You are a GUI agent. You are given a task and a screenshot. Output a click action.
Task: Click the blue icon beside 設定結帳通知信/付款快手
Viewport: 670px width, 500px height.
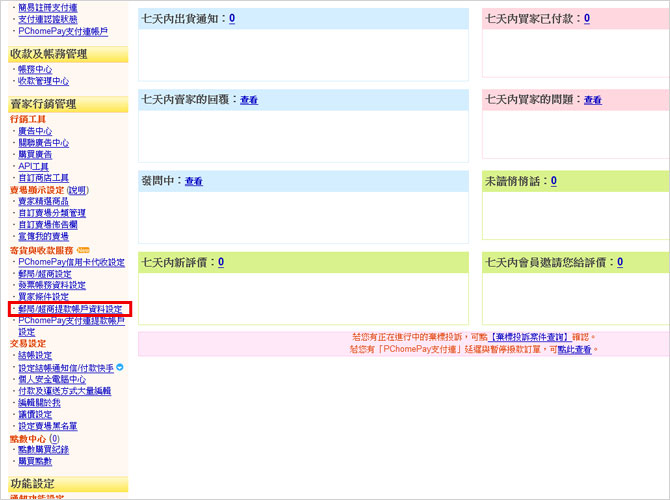(x=120, y=367)
